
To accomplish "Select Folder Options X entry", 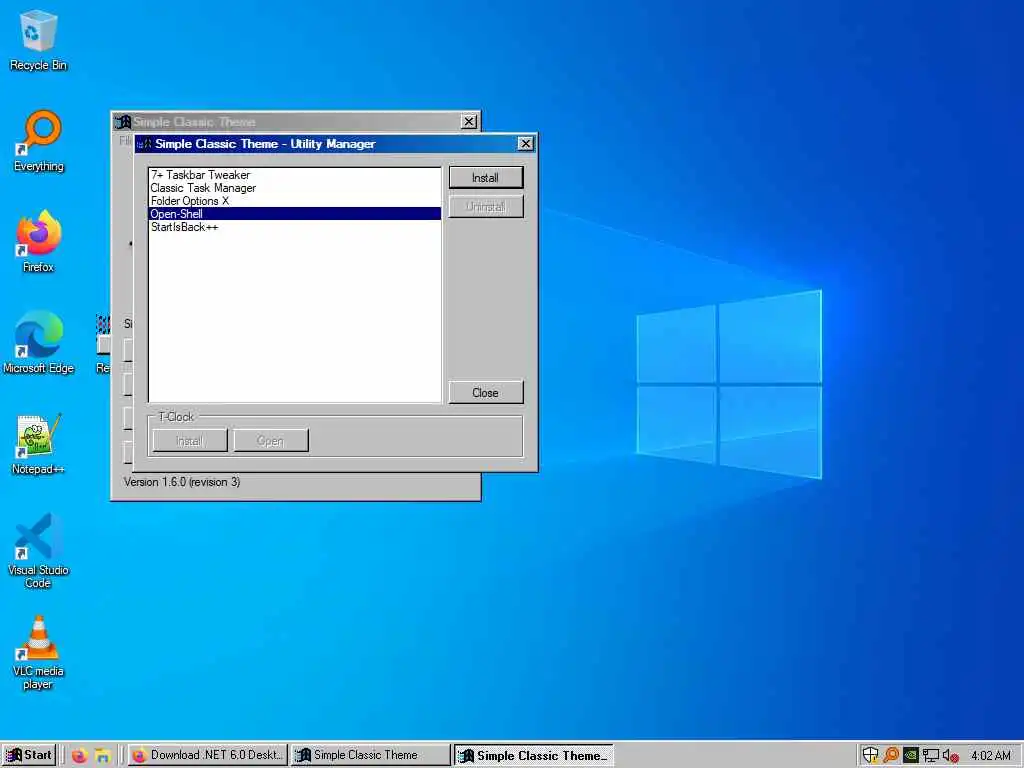I will pos(295,201).
